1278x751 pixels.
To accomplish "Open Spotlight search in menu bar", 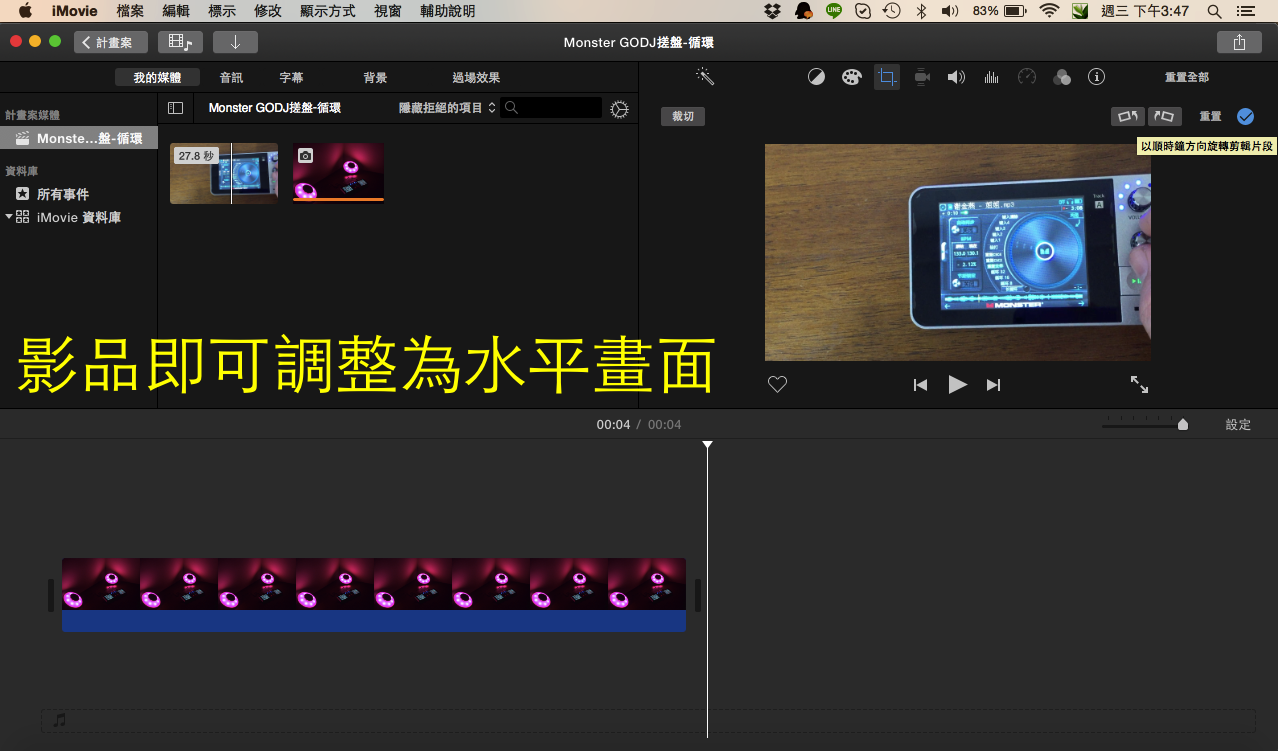I will coord(1214,11).
